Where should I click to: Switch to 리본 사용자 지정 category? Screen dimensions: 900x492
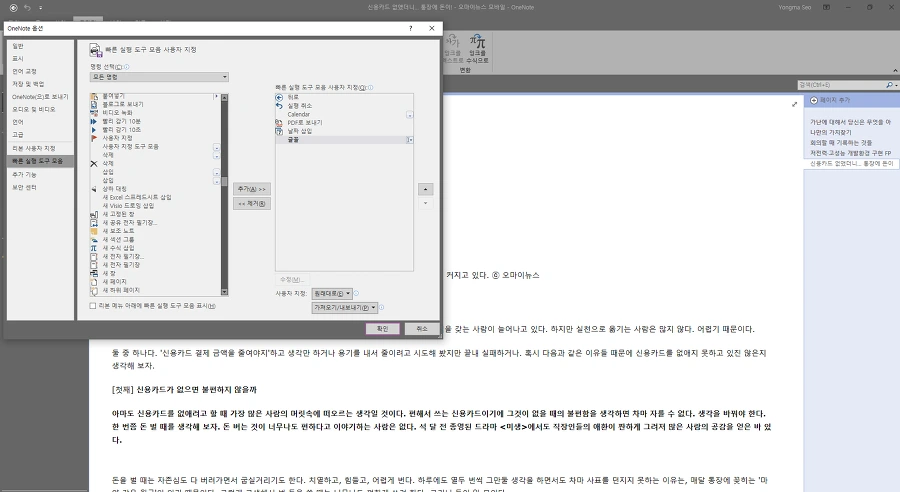point(41,148)
